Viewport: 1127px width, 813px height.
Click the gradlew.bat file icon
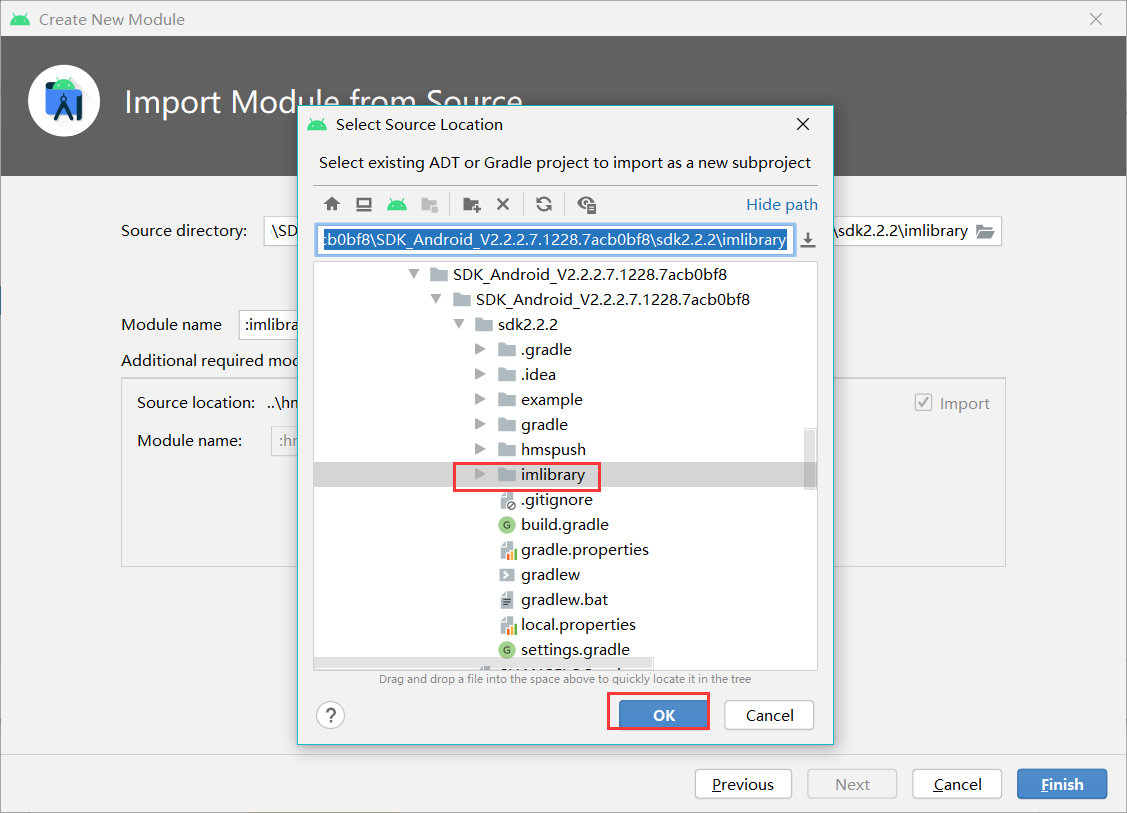[507, 600]
